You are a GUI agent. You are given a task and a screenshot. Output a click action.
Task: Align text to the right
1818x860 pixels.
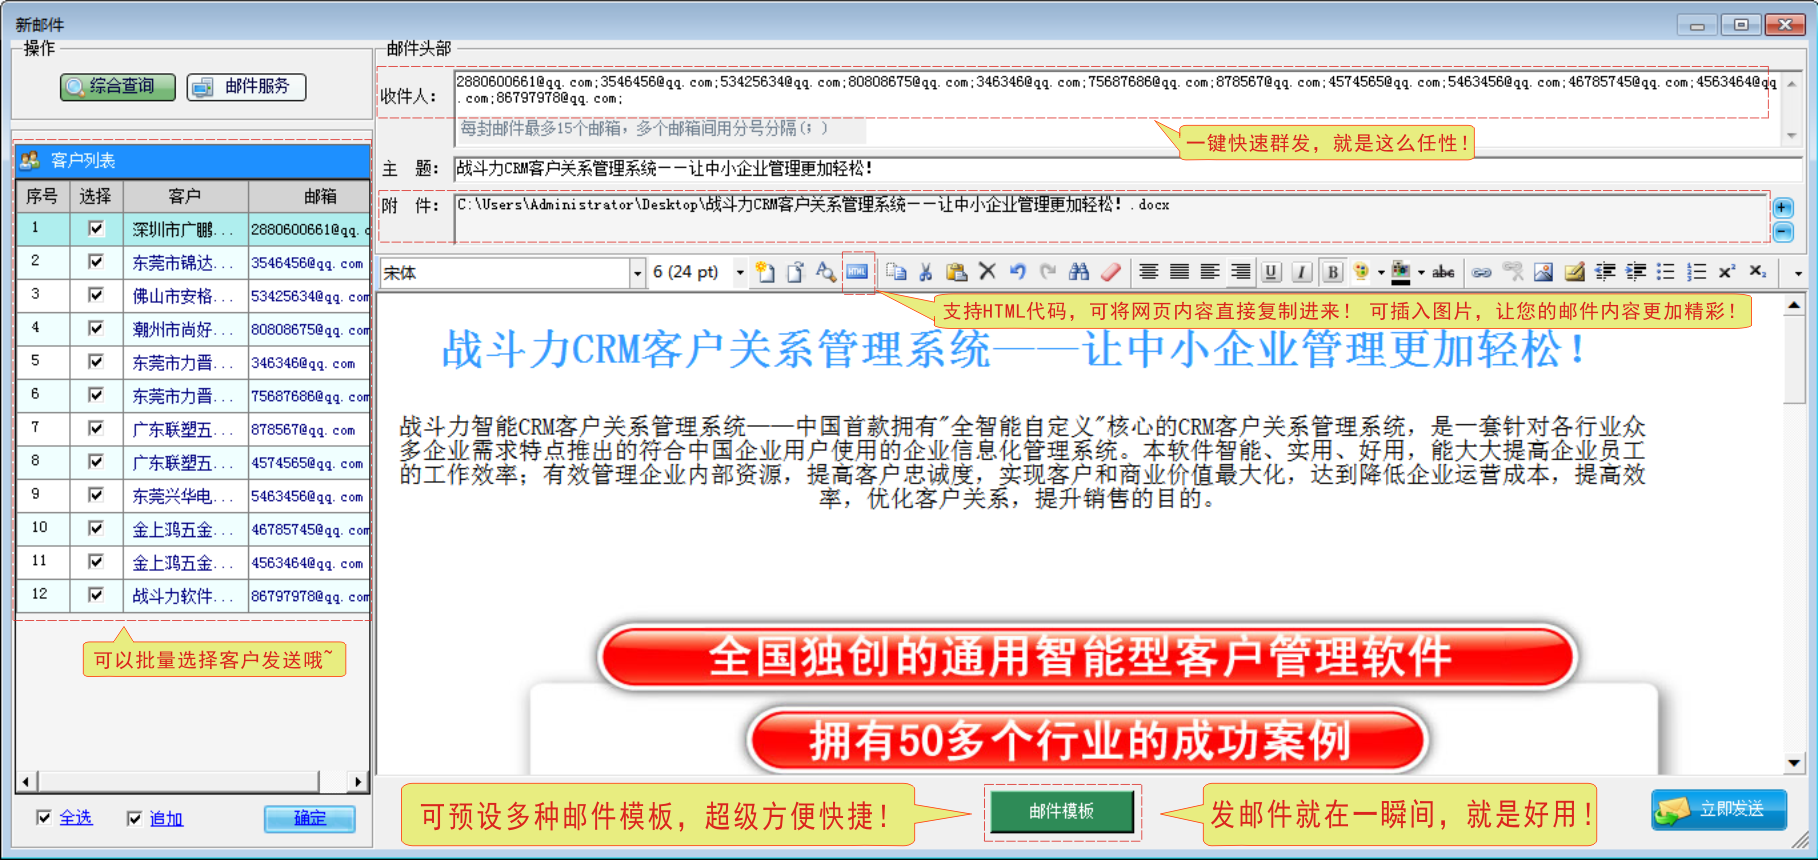tap(1241, 272)
